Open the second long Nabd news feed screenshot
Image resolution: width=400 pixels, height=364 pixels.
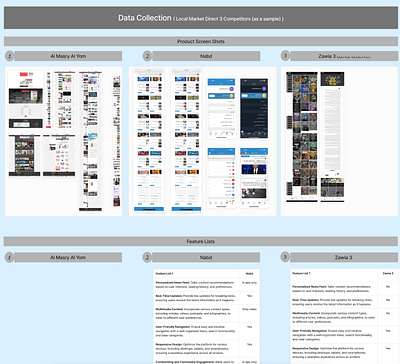[186, 141]
